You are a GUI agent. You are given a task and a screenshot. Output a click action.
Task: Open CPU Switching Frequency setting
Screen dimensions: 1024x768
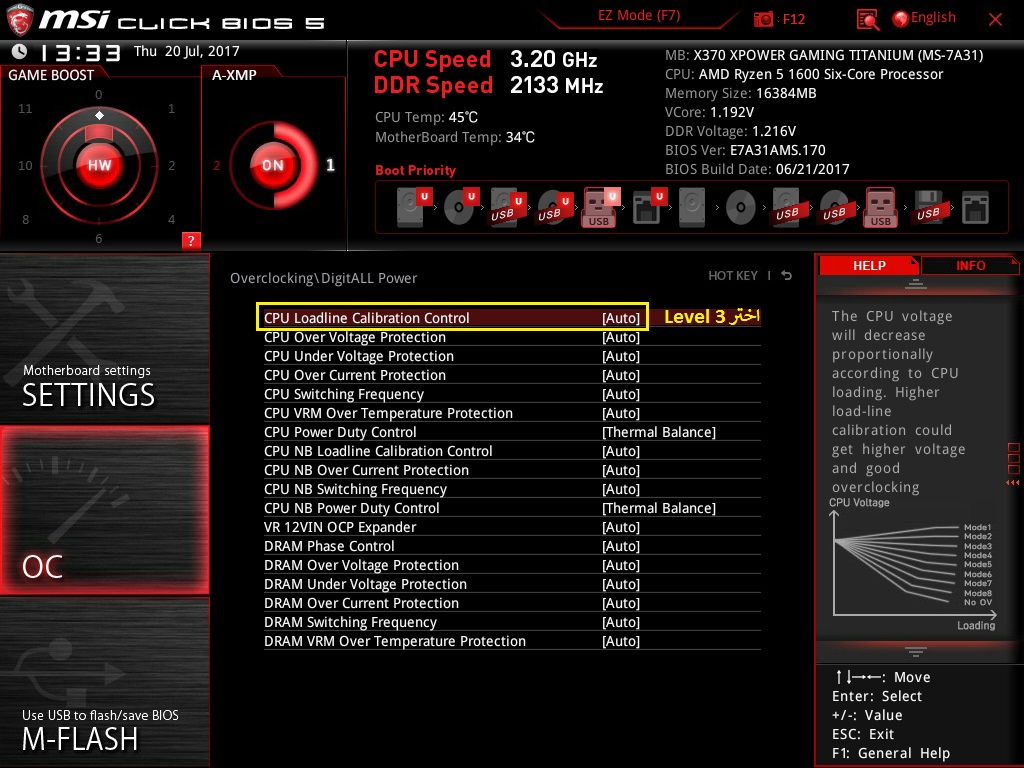click(512, 394)
